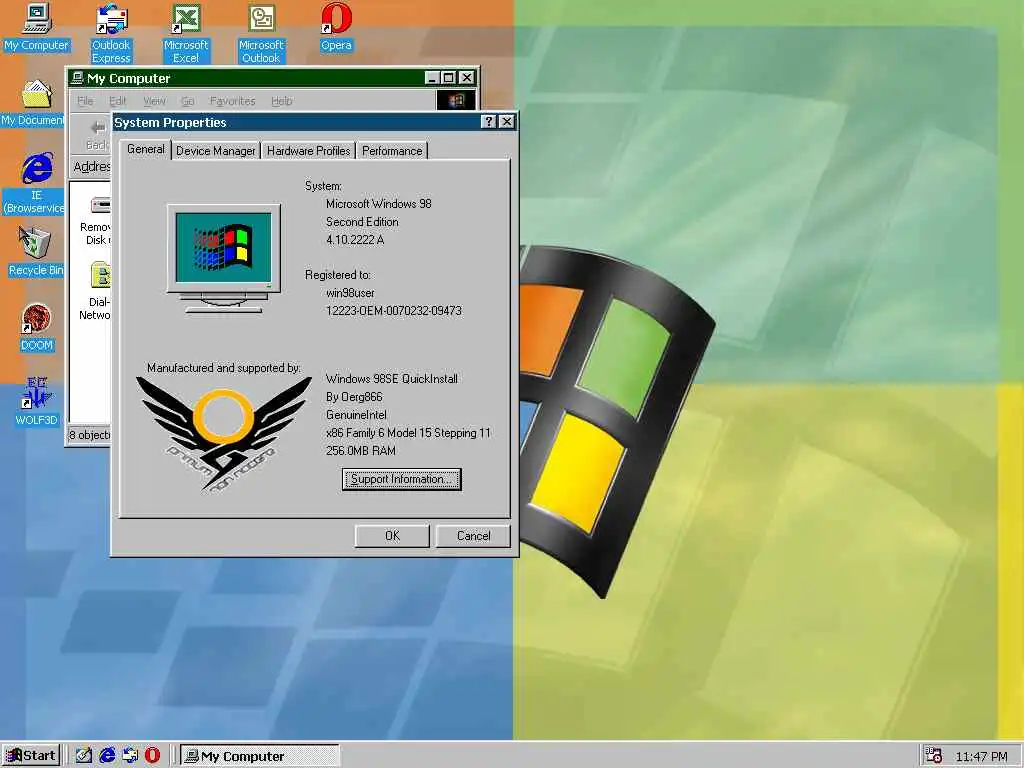
Task: Click the System Properties help question-mark button
Action: point(488,122)
